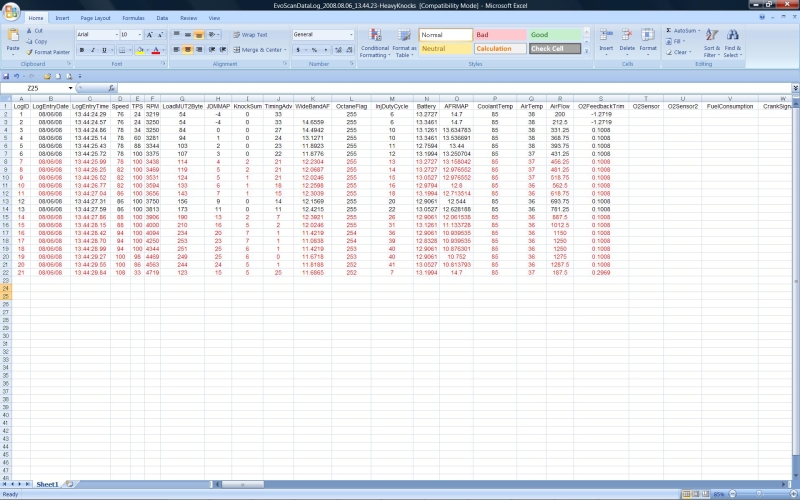Click the AutoSum sigma icon
Viewport: 800px width, 500px height.
point(668,31)
